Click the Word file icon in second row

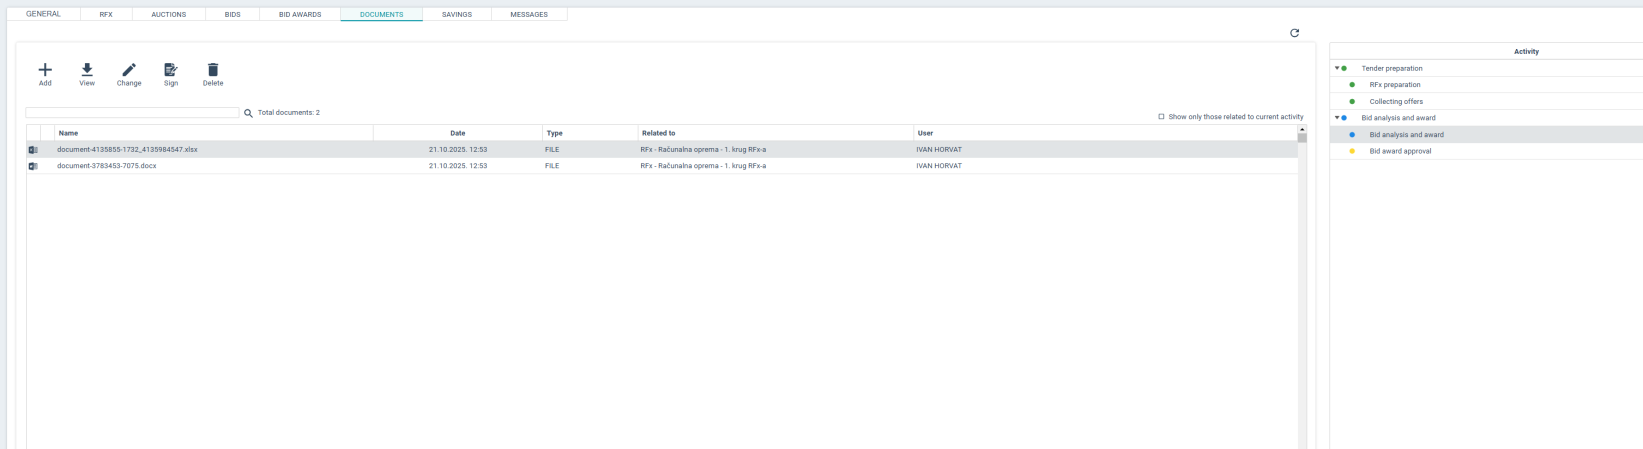pos(33,166)
